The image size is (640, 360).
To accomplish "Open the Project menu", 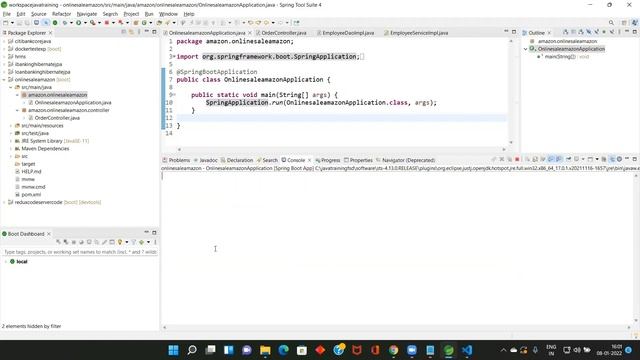I will pyautogui.click(x=131, y=14).
